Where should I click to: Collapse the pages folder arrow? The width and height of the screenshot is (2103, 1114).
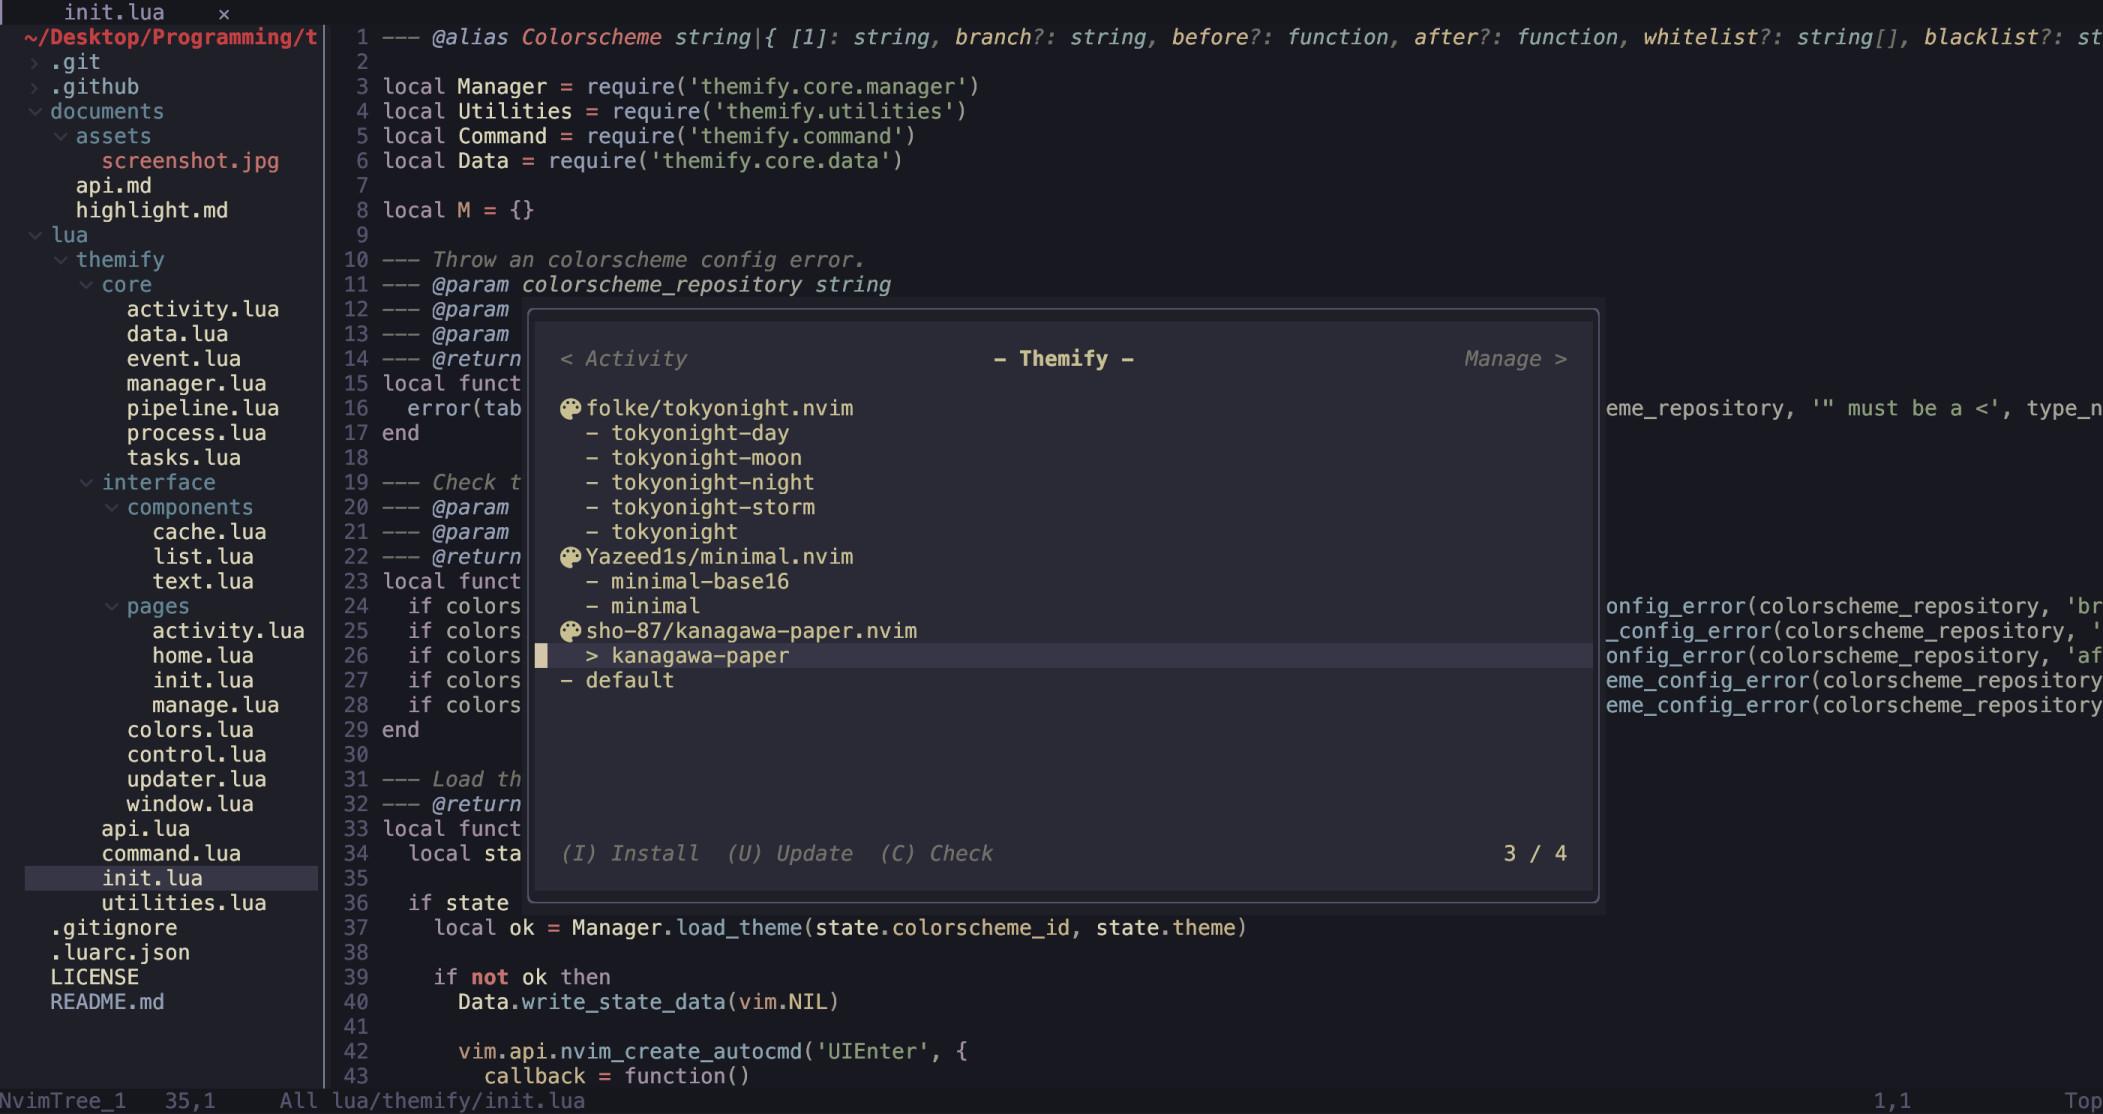(112, 607)
